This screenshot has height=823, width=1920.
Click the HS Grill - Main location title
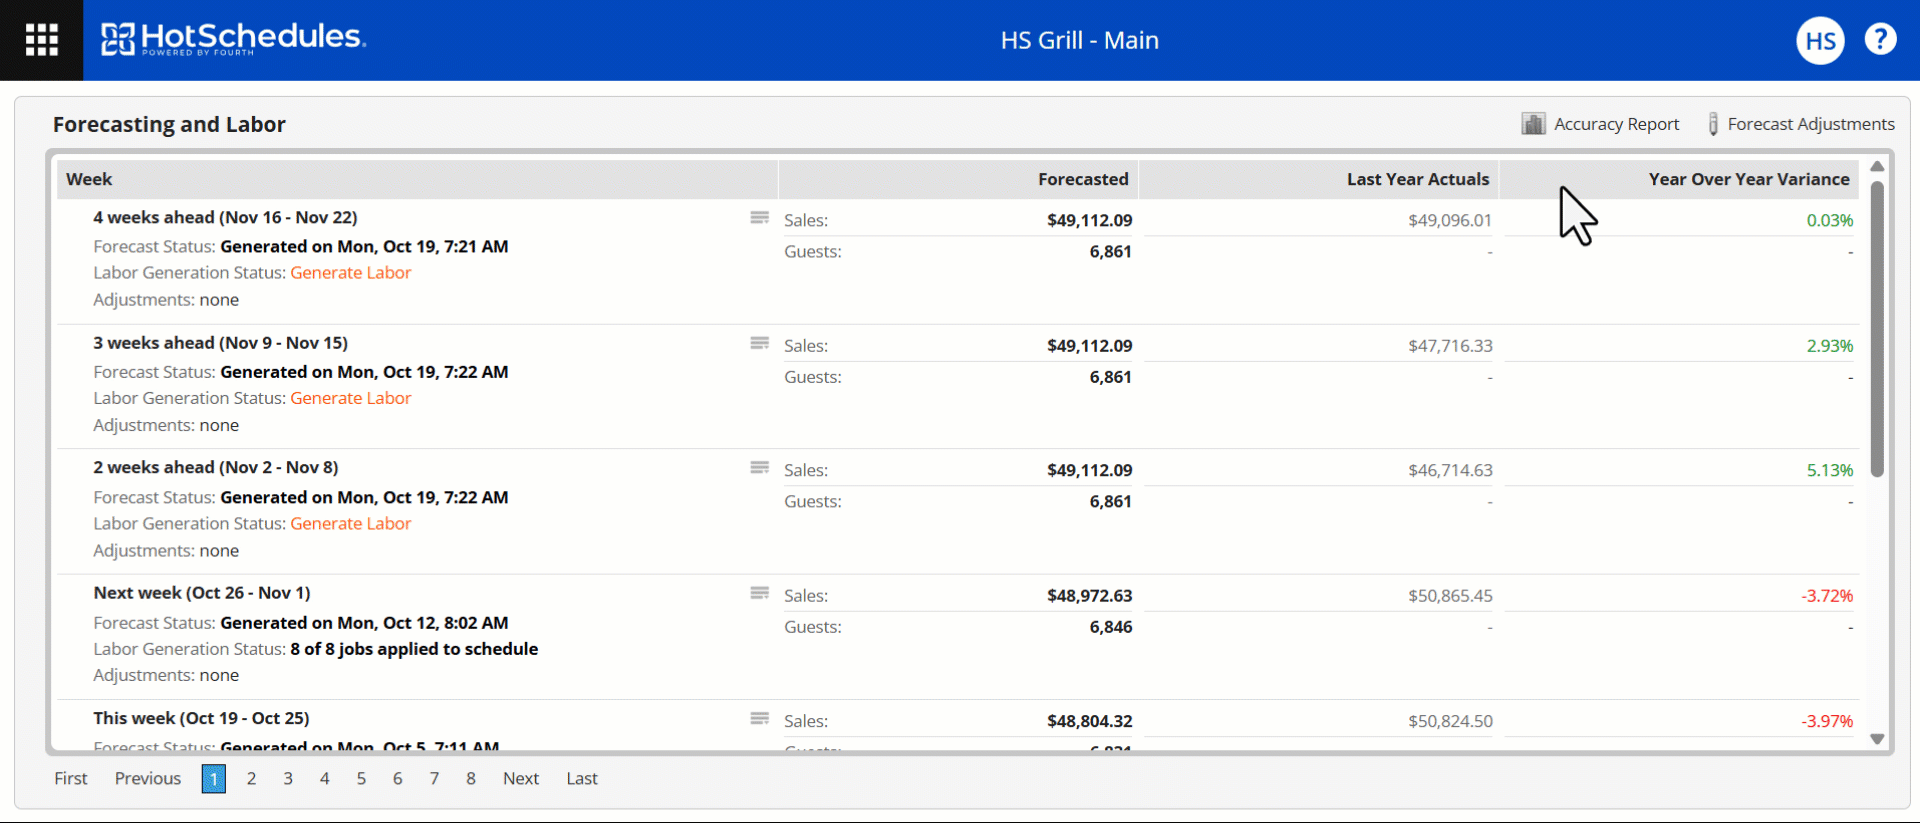click(x=1080, y=40)
